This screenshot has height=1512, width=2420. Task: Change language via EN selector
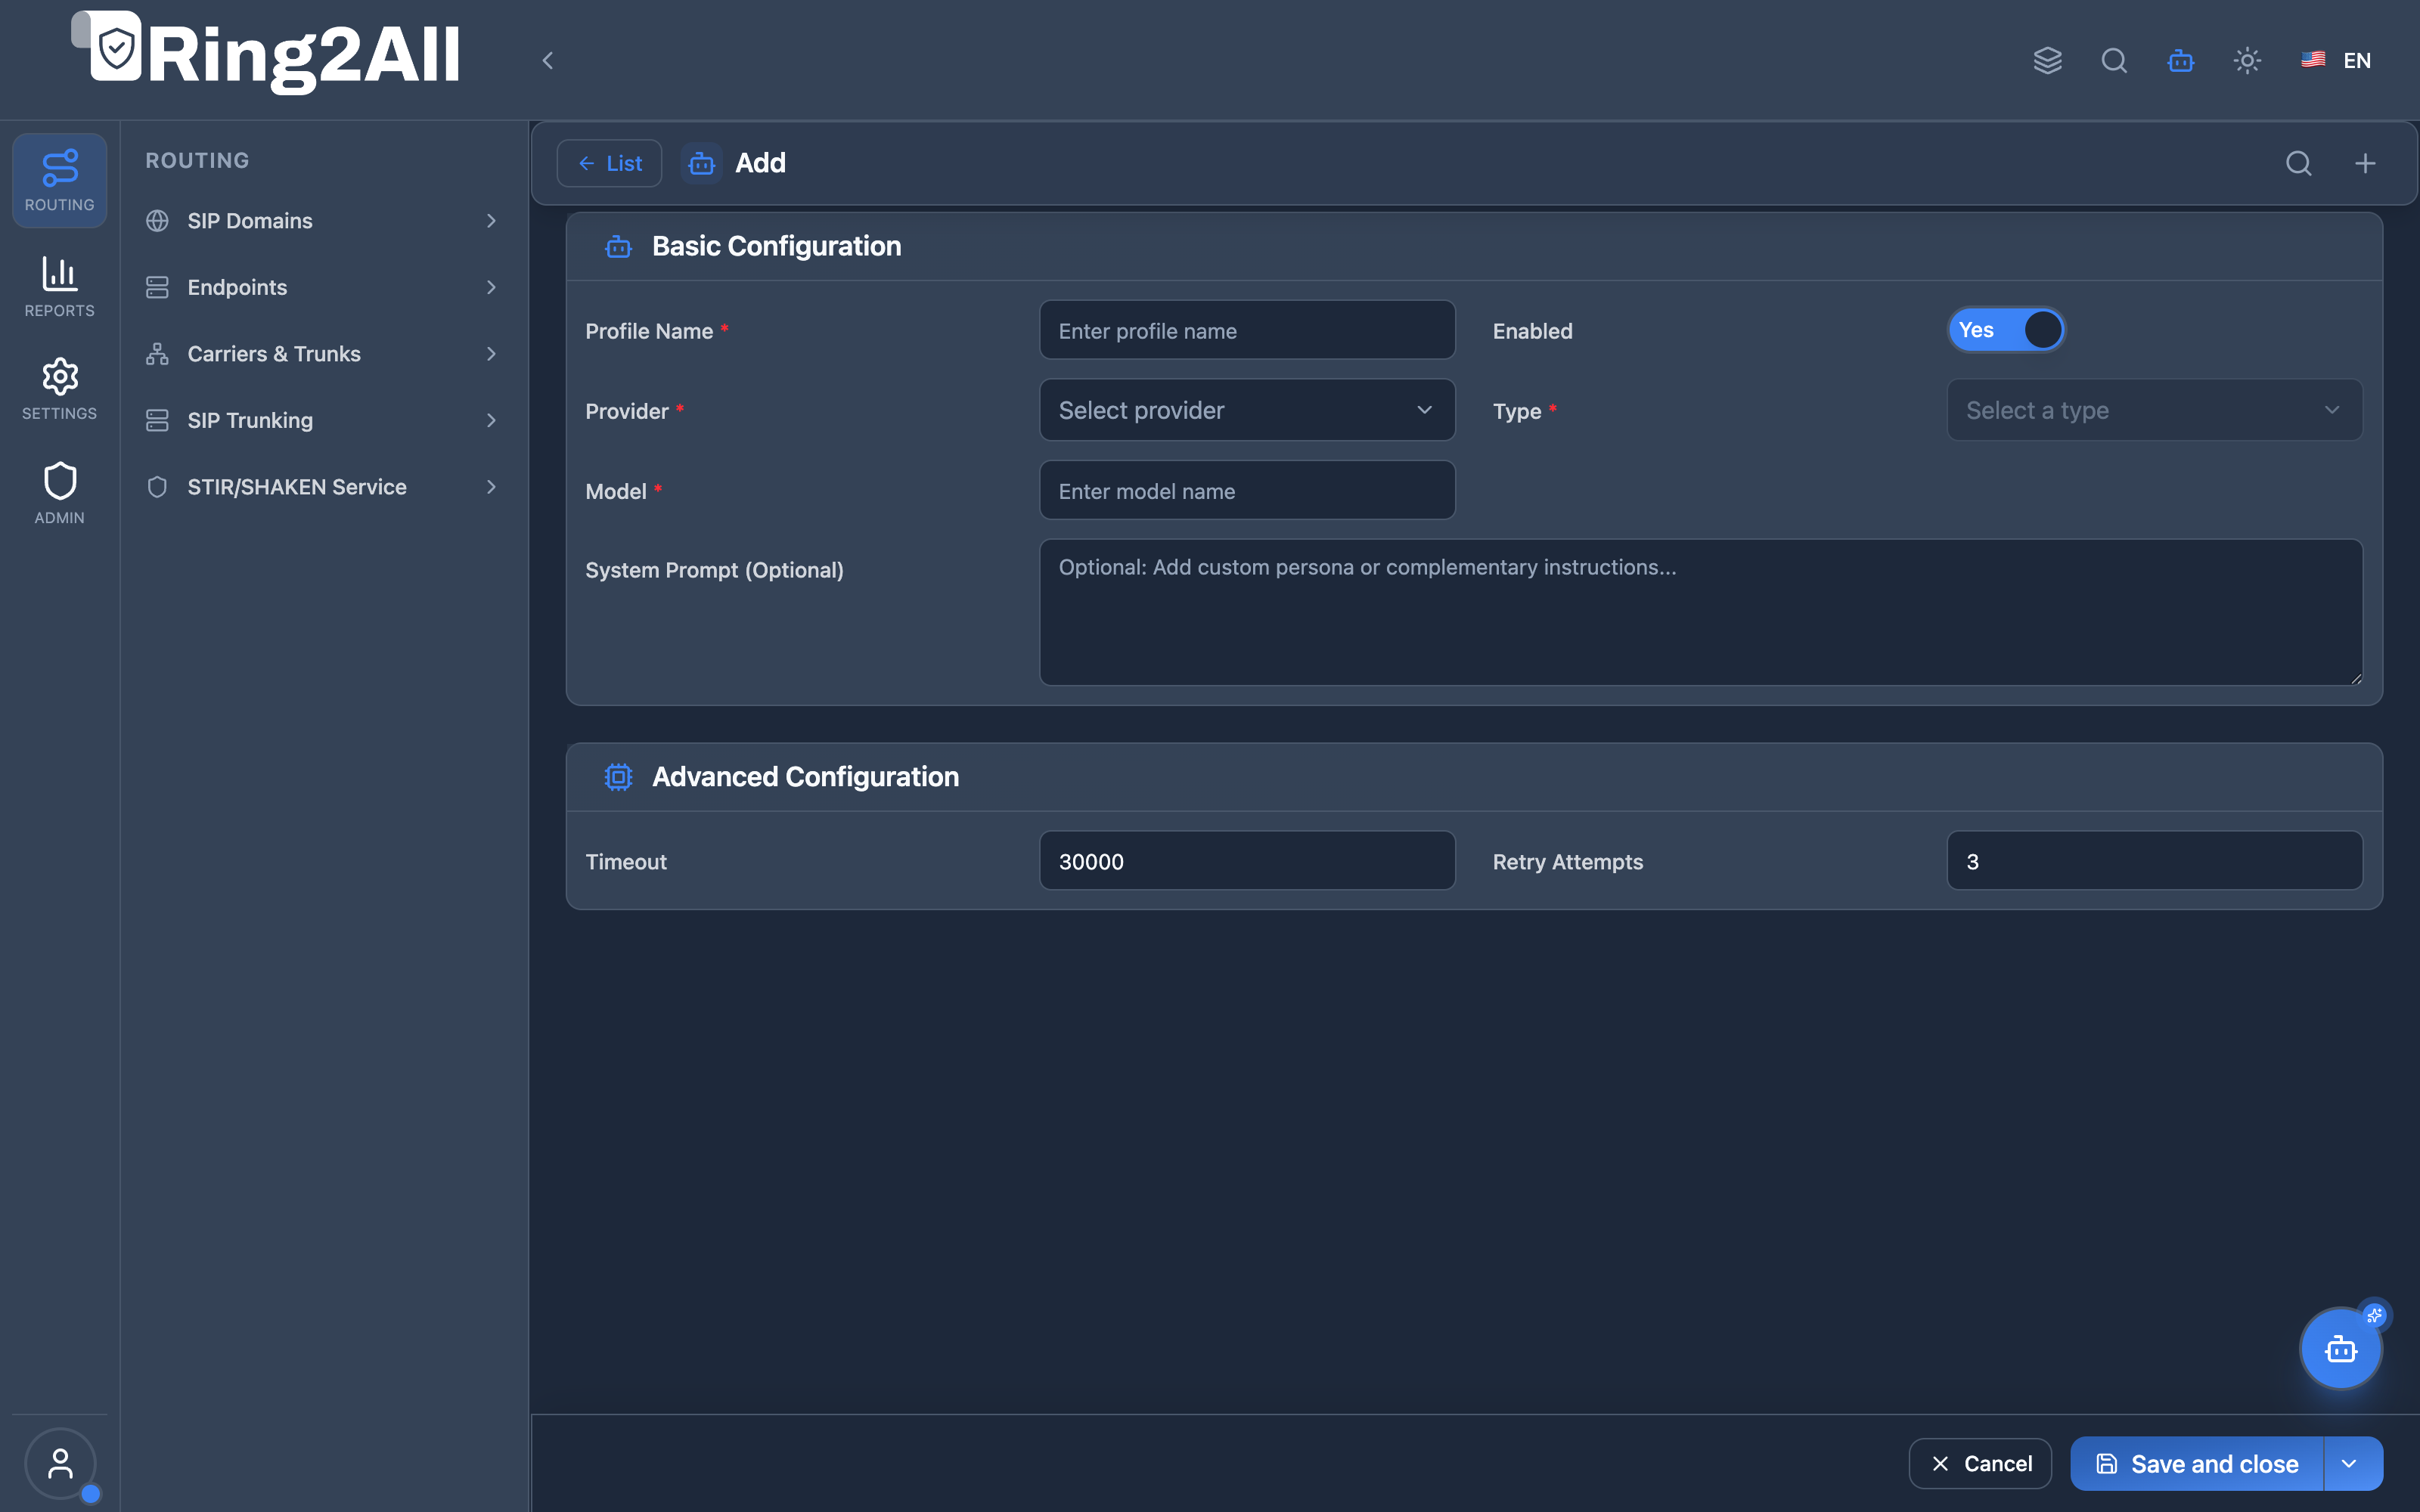2337,60
